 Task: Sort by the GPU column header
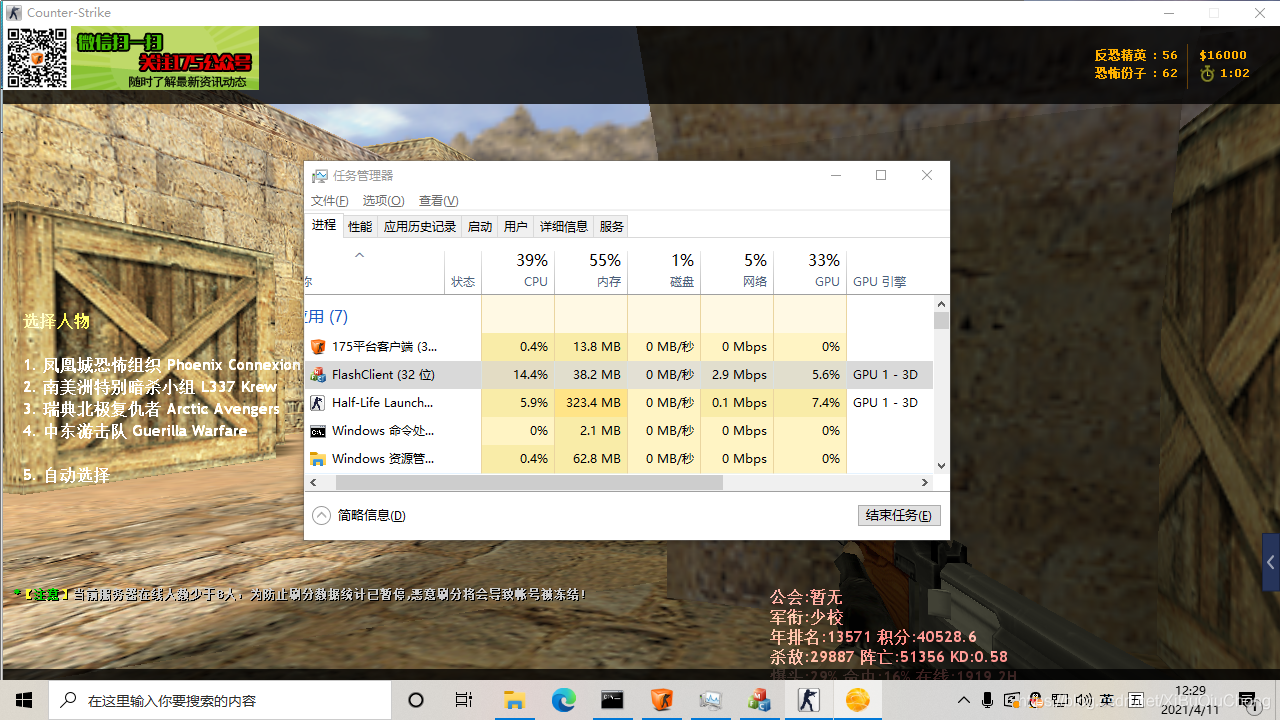(810, 271)
